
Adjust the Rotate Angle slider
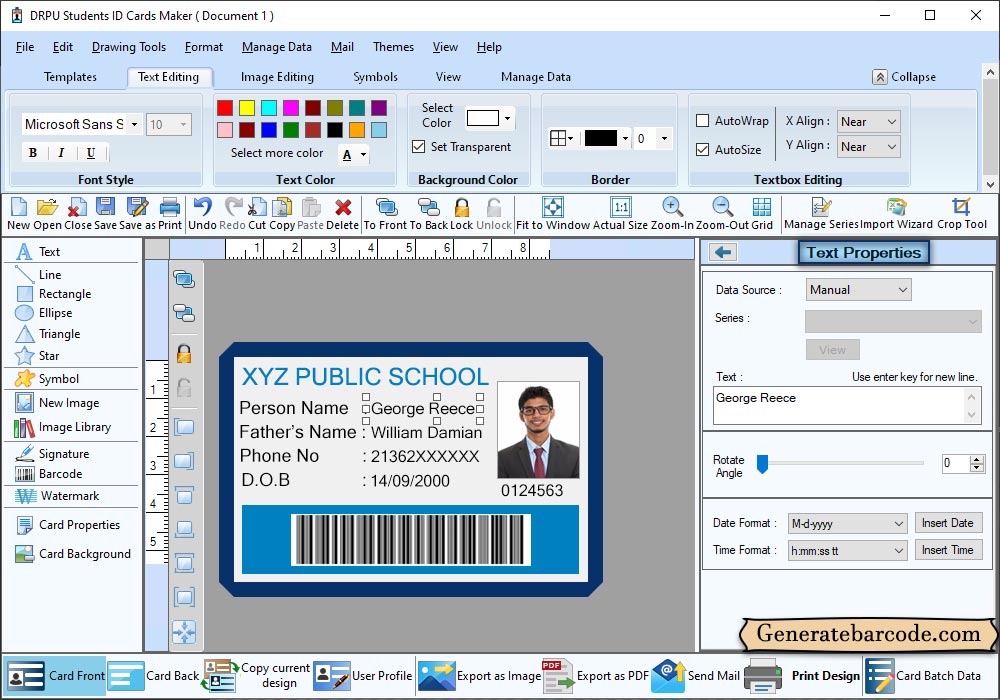tap(762, 463)
